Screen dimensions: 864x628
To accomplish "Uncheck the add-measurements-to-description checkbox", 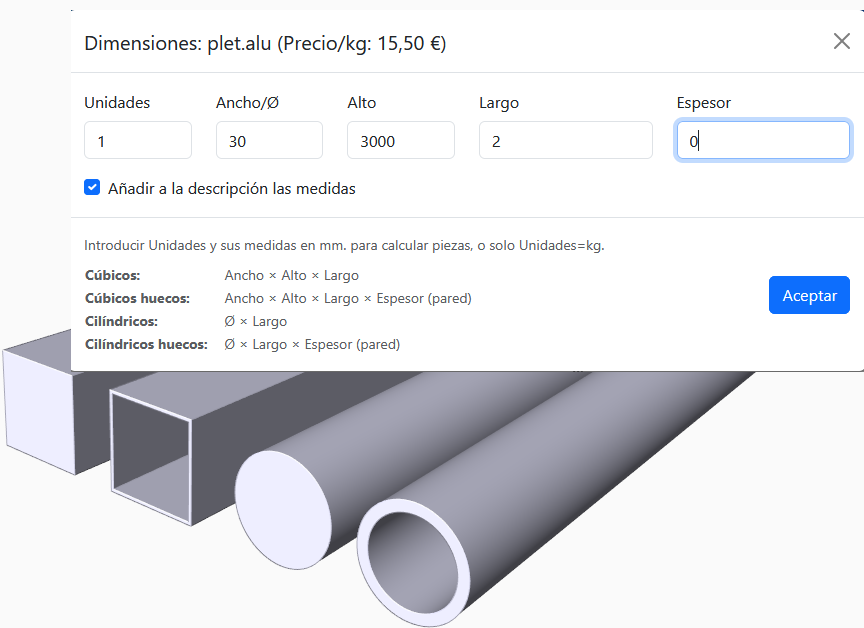I will [x=93, y=187].
